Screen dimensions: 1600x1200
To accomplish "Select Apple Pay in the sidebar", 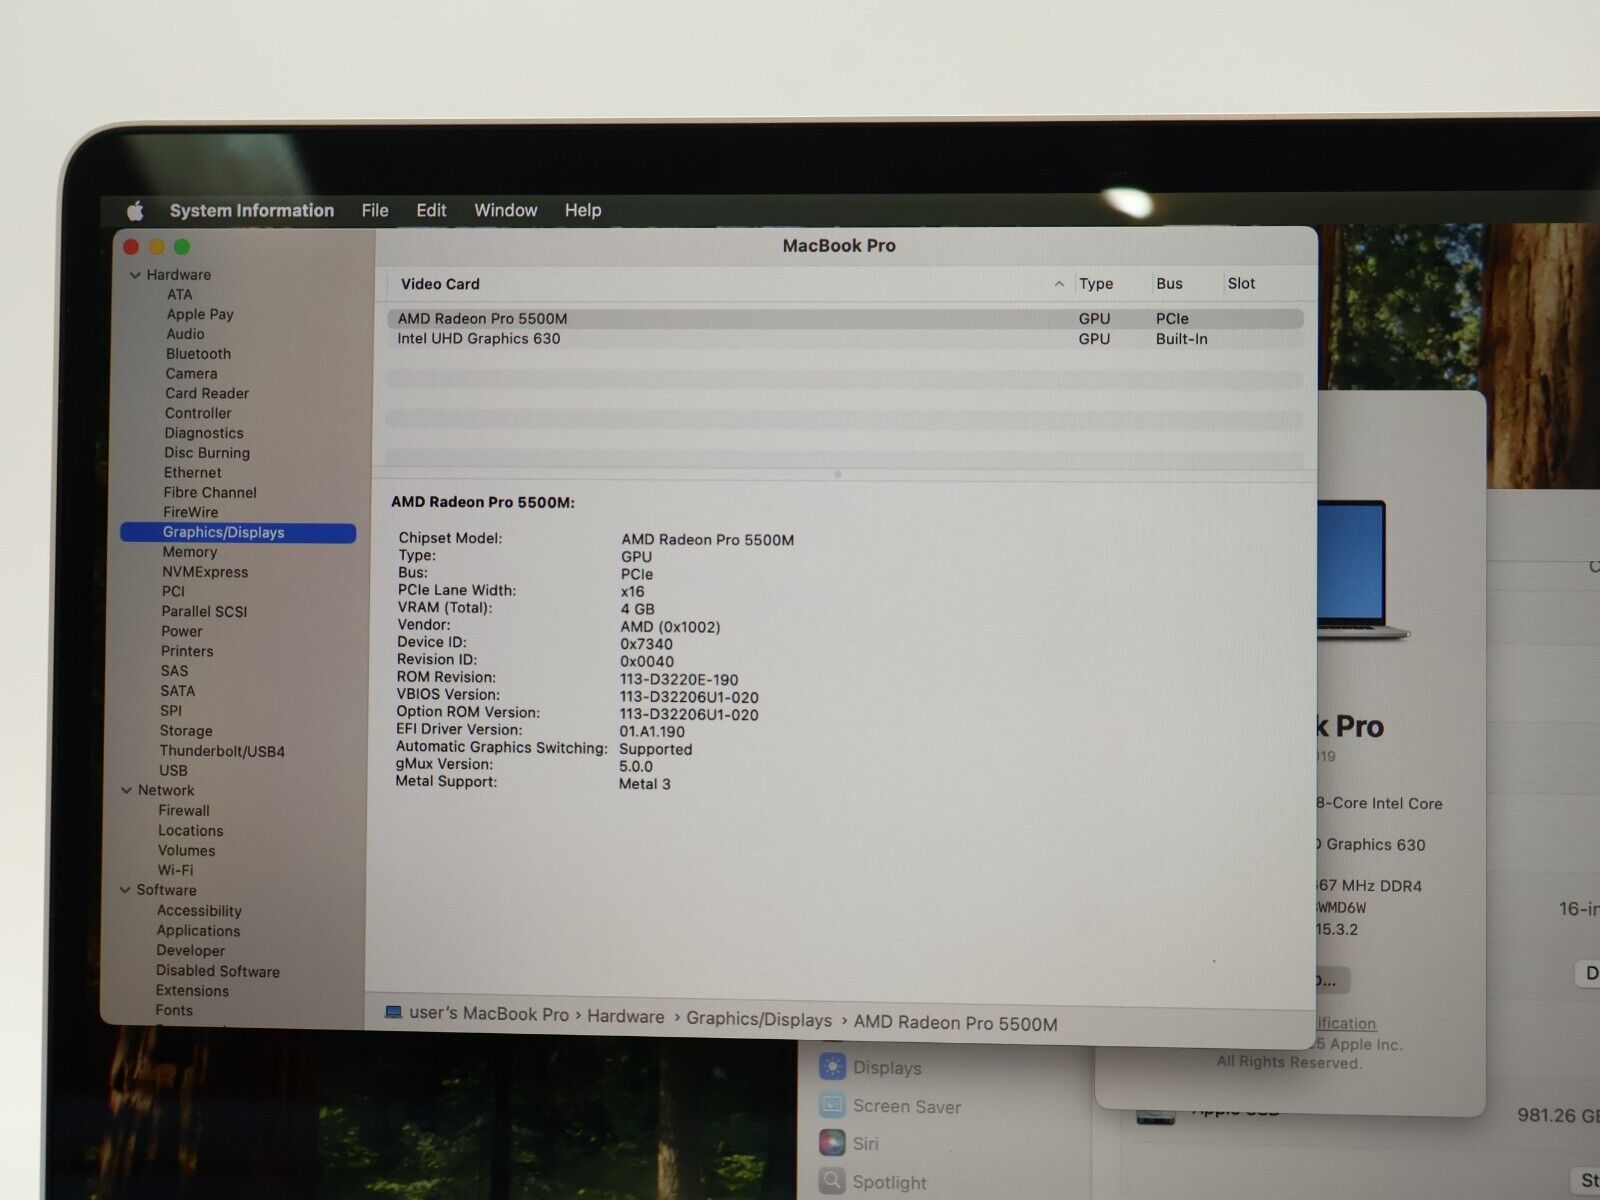I will 200,314.
